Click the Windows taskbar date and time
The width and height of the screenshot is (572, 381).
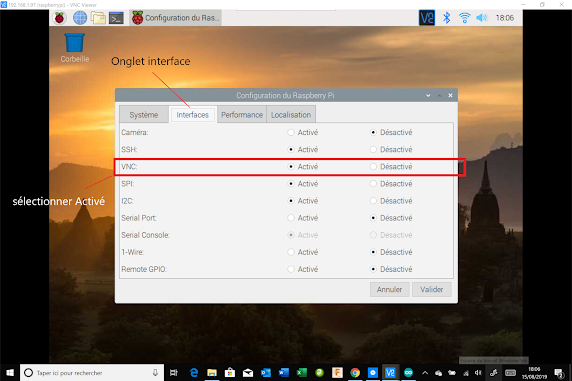click(534, 373)
